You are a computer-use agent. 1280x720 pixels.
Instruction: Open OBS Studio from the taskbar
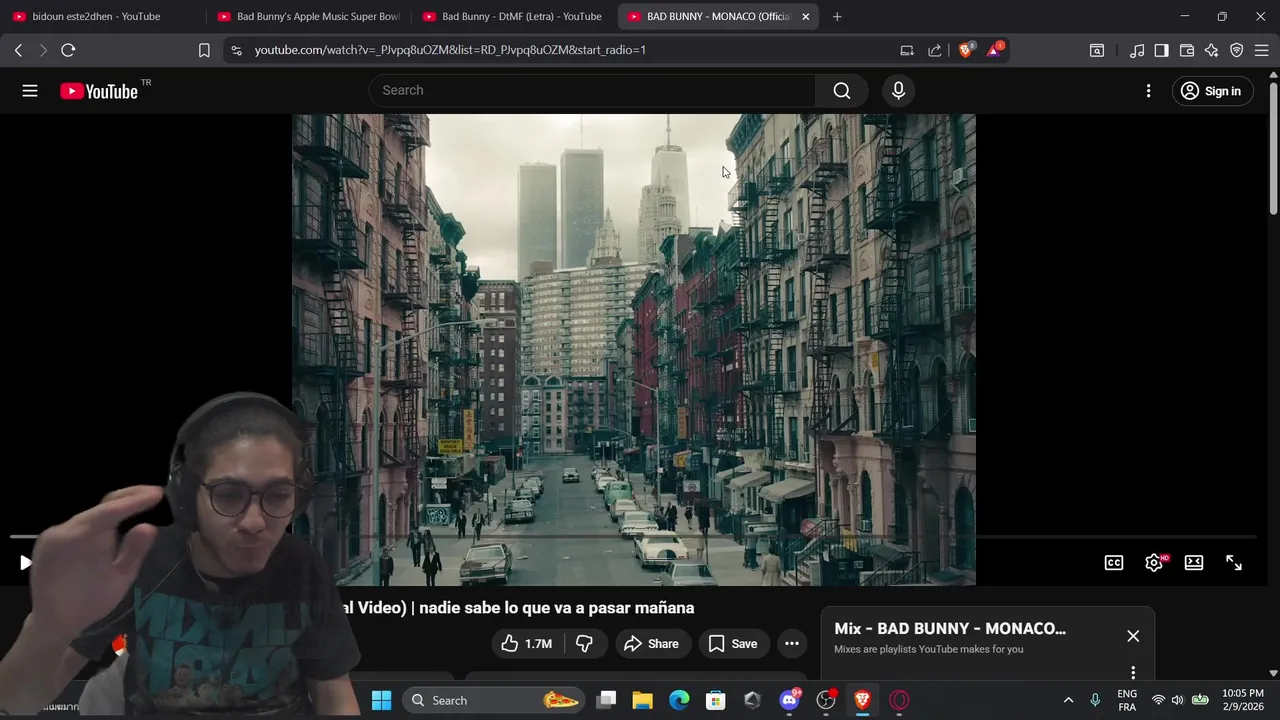coord(826,700)
